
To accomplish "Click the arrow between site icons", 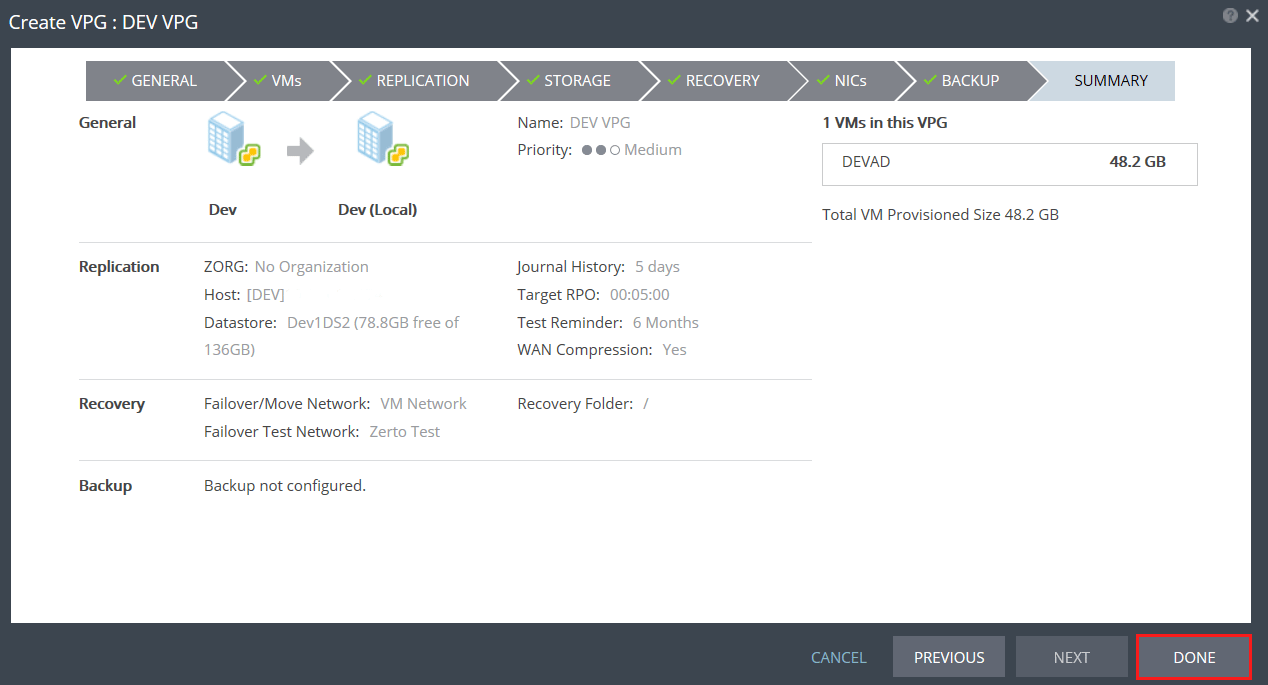I will 300,151.
